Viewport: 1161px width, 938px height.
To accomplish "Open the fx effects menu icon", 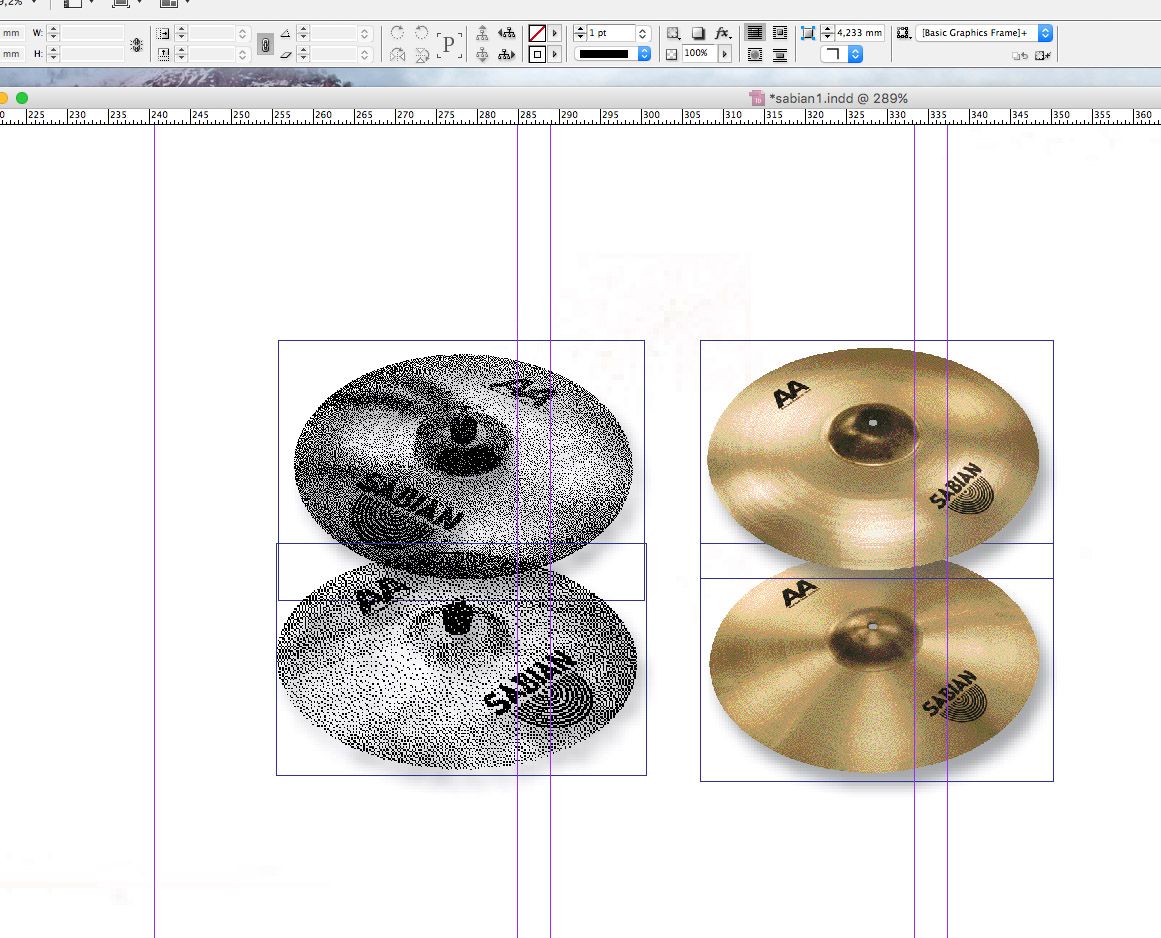I will (x=722, y=33).
